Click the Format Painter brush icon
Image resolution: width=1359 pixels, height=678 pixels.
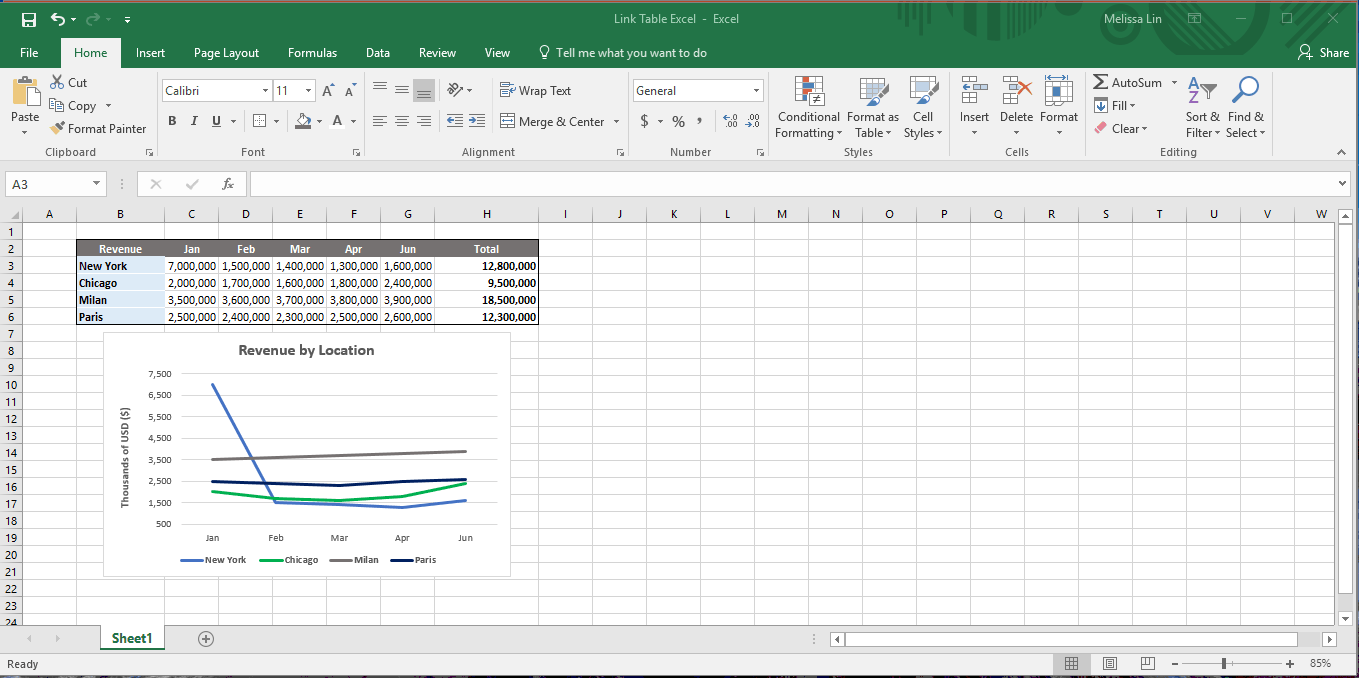[58, 128]
